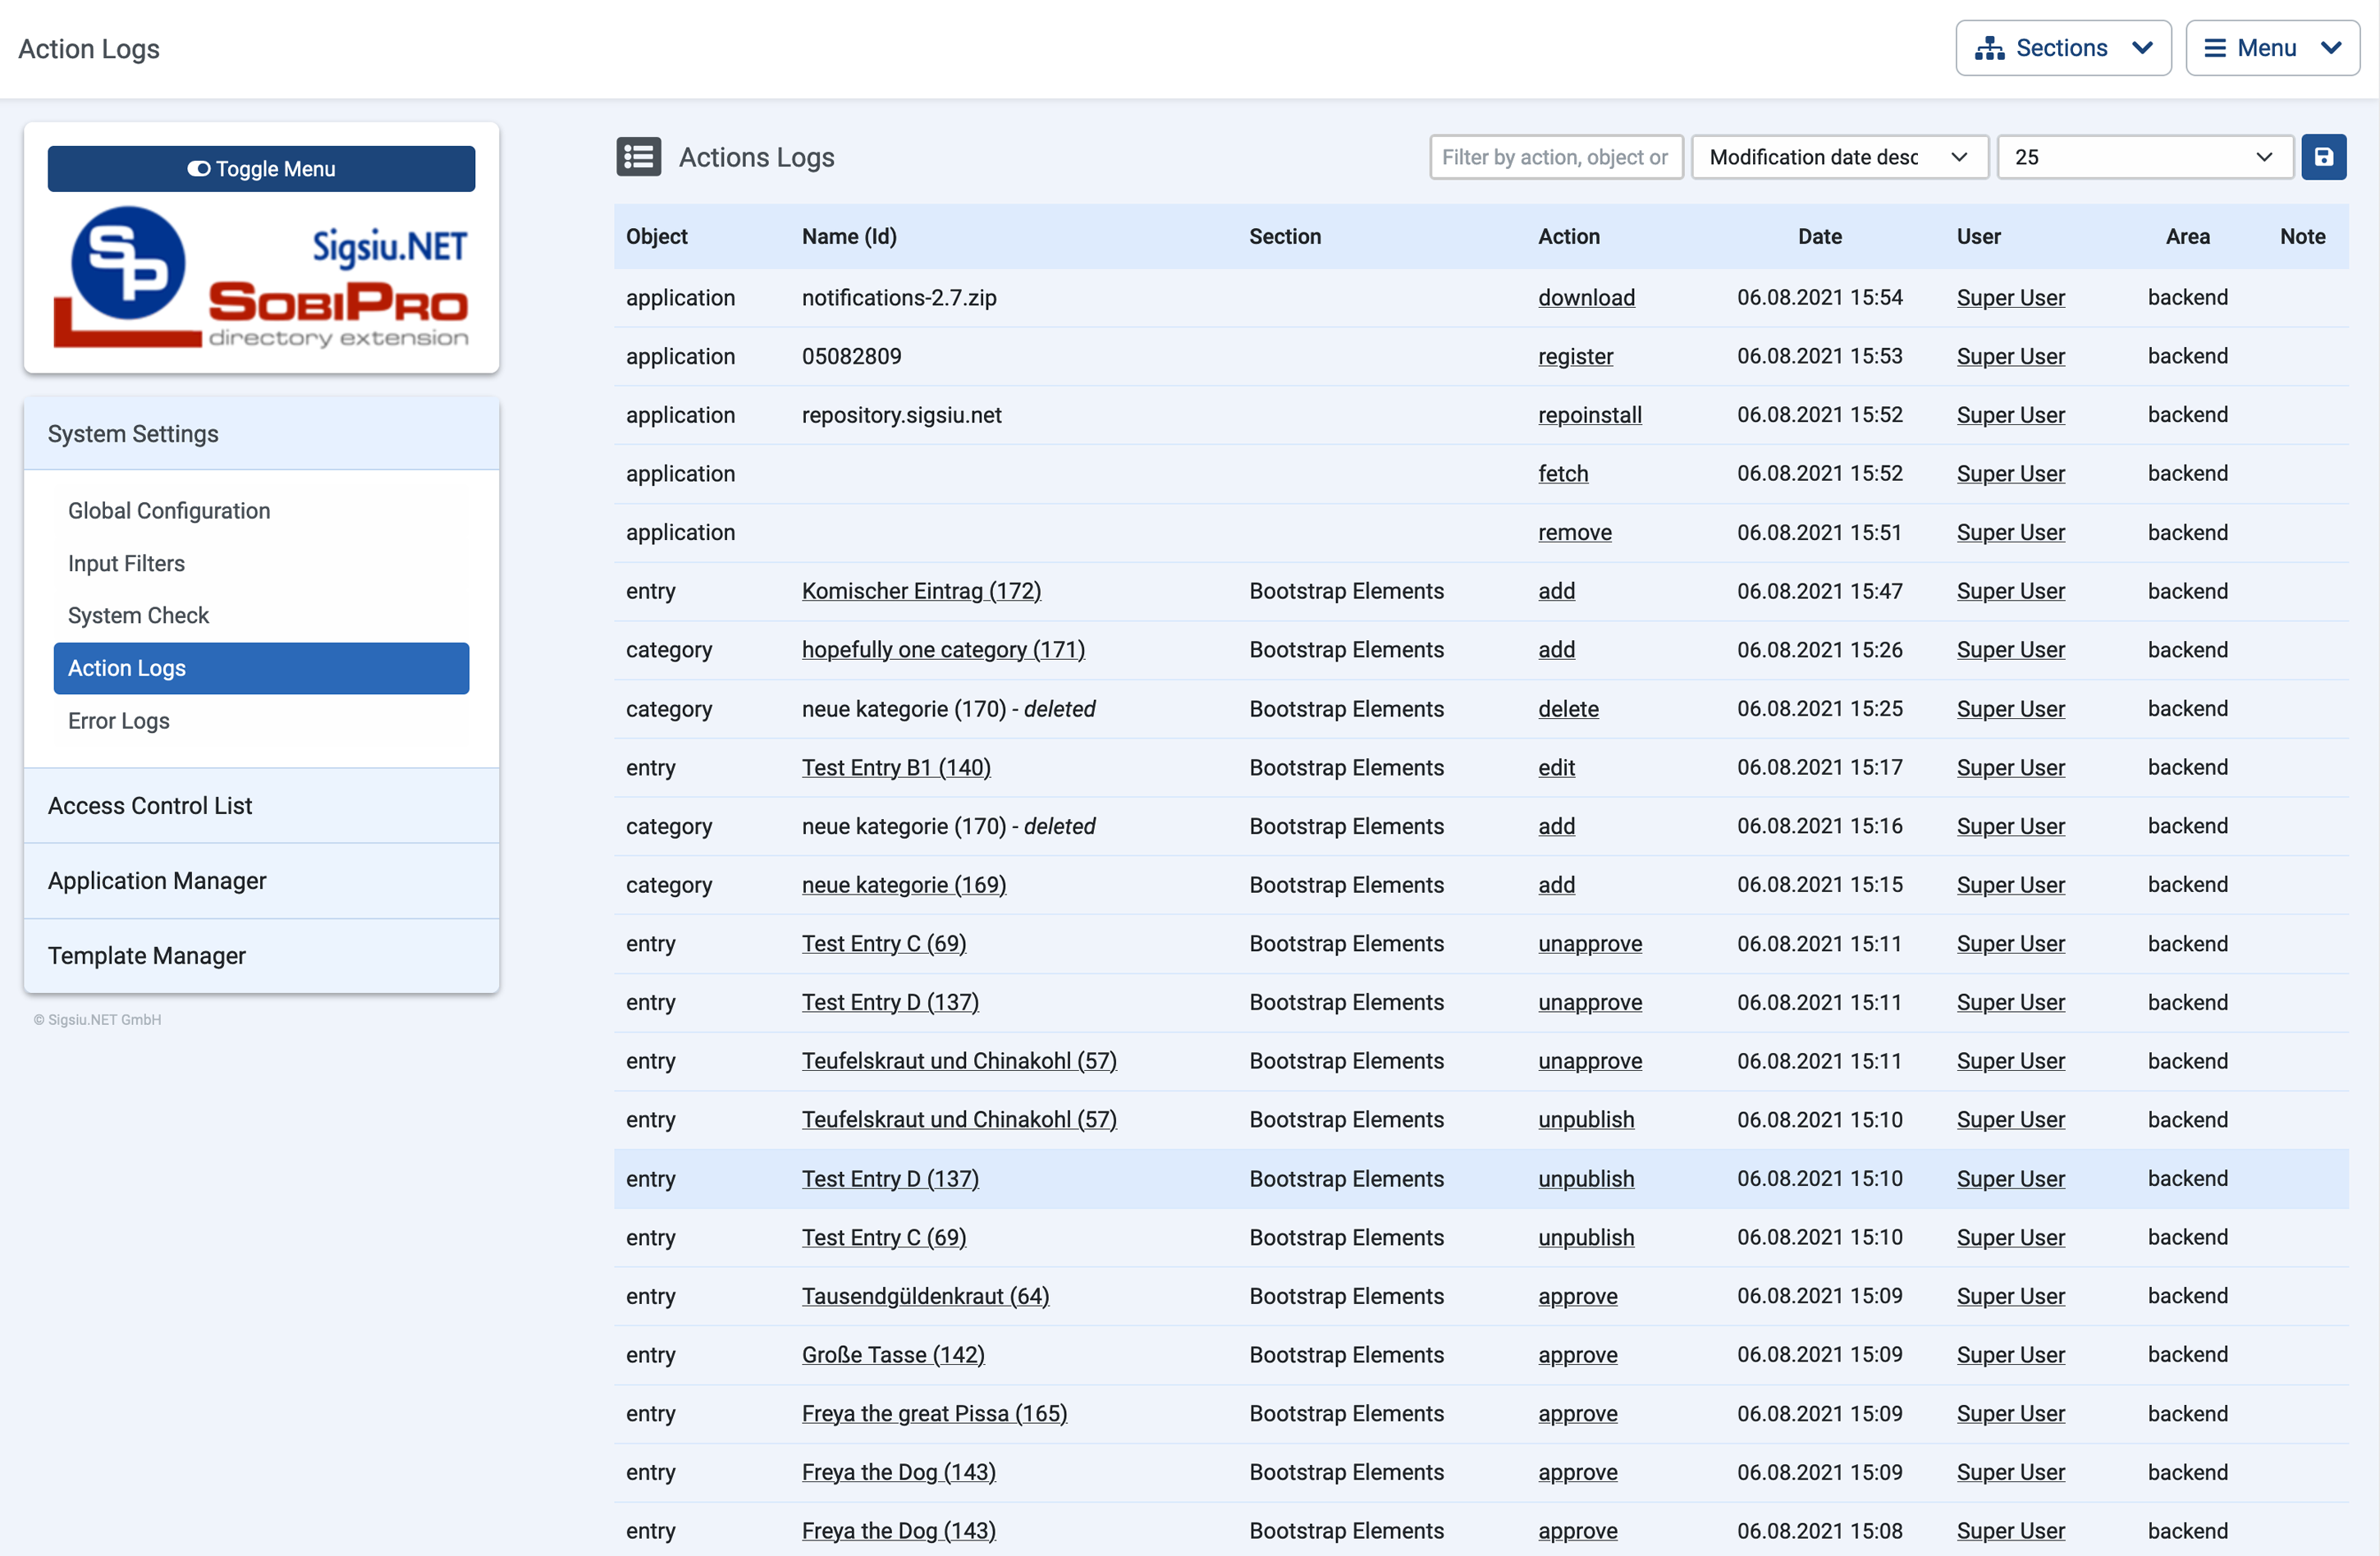This screenshot has height=1556, width=2380.
Task: Open the register action link
Action: [1575, 357]
